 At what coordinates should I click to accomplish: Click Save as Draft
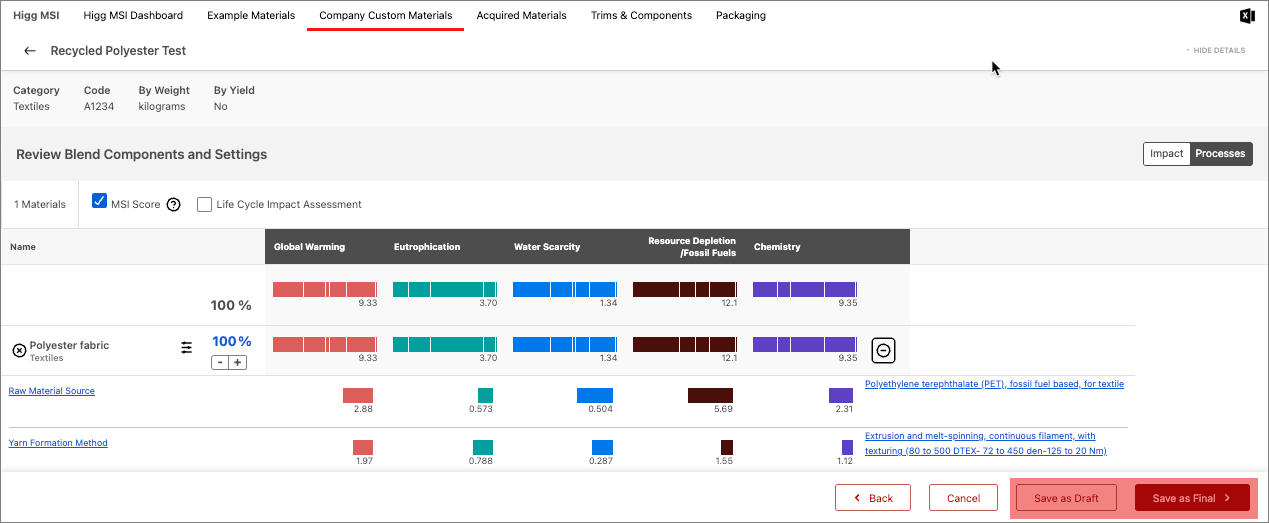[x=1066, y=498]
